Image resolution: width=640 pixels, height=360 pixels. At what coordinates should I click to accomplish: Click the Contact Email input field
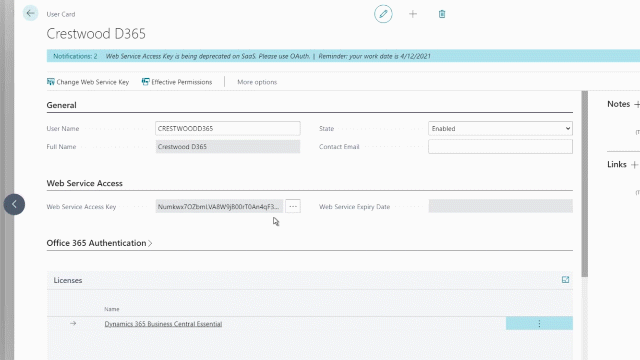pos(500,147)
